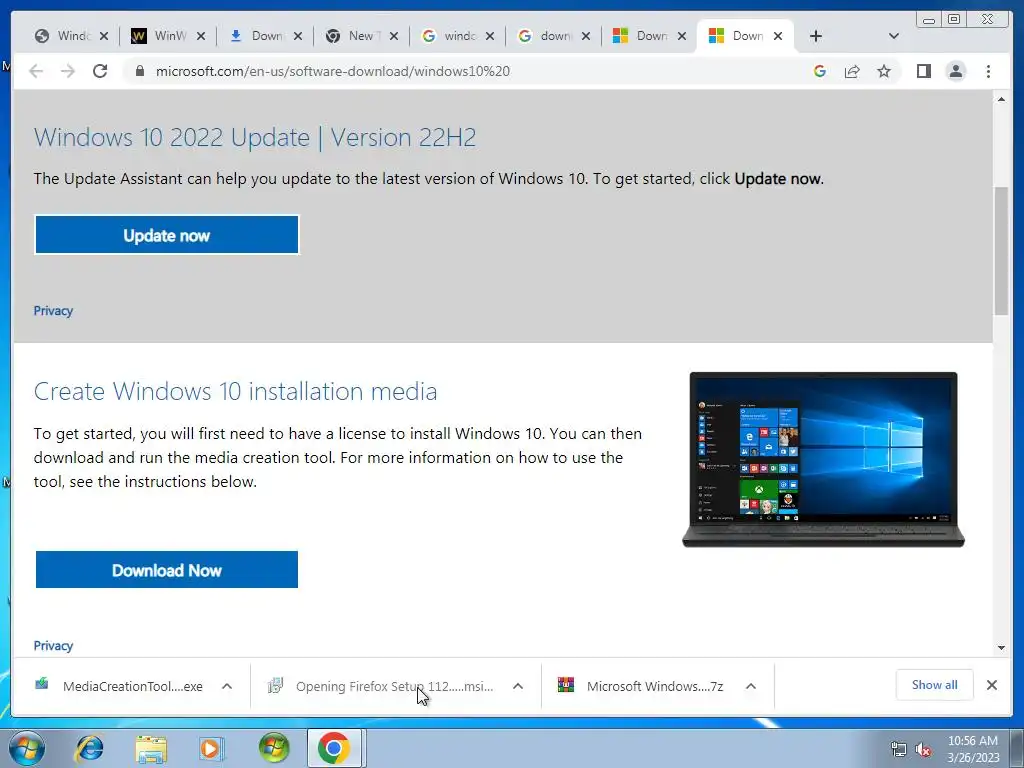Close the active Microsoft Down tab
This screenshot has width=1024, height=768.
(x=778, y=37)
